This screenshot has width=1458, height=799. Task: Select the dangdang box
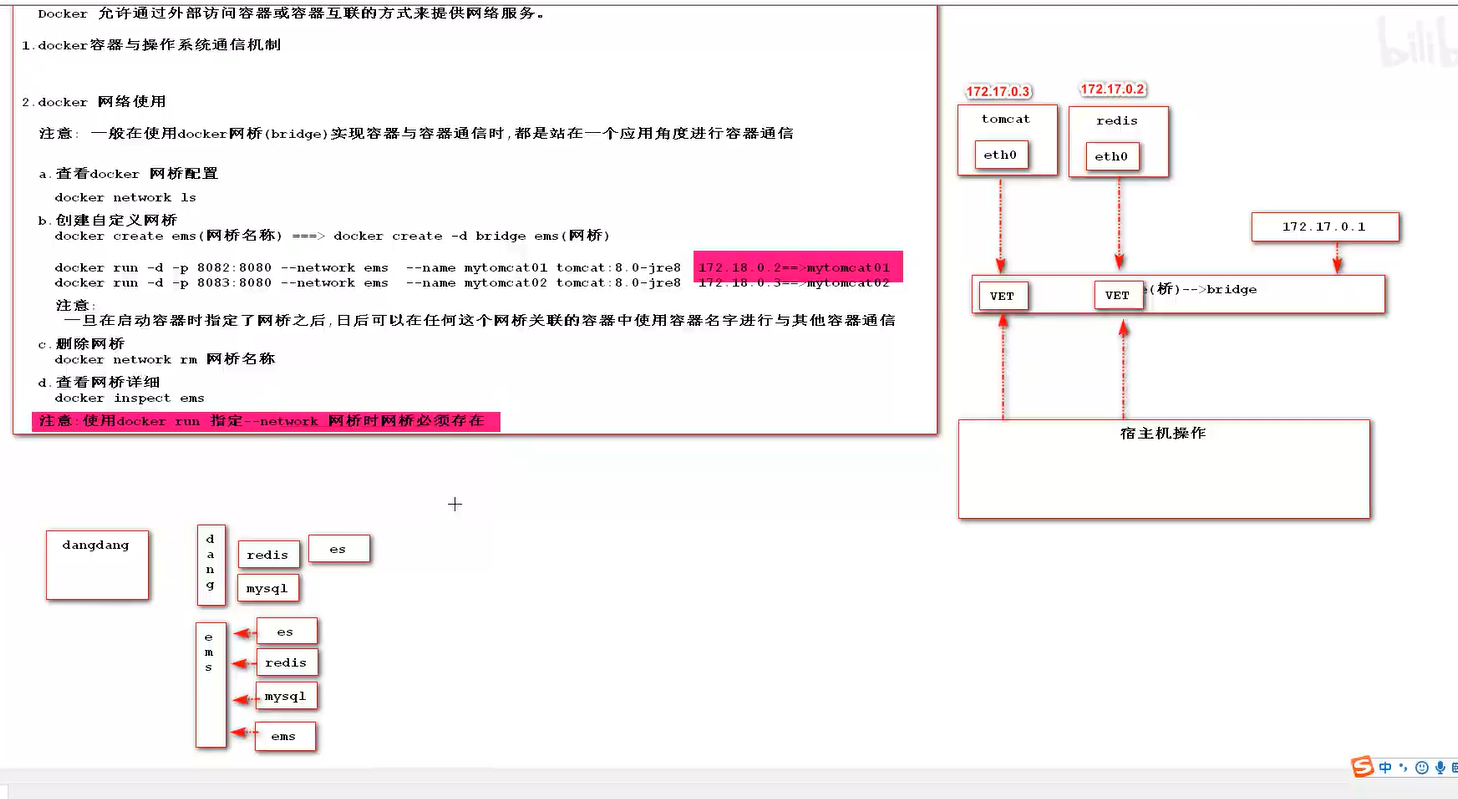97,565
